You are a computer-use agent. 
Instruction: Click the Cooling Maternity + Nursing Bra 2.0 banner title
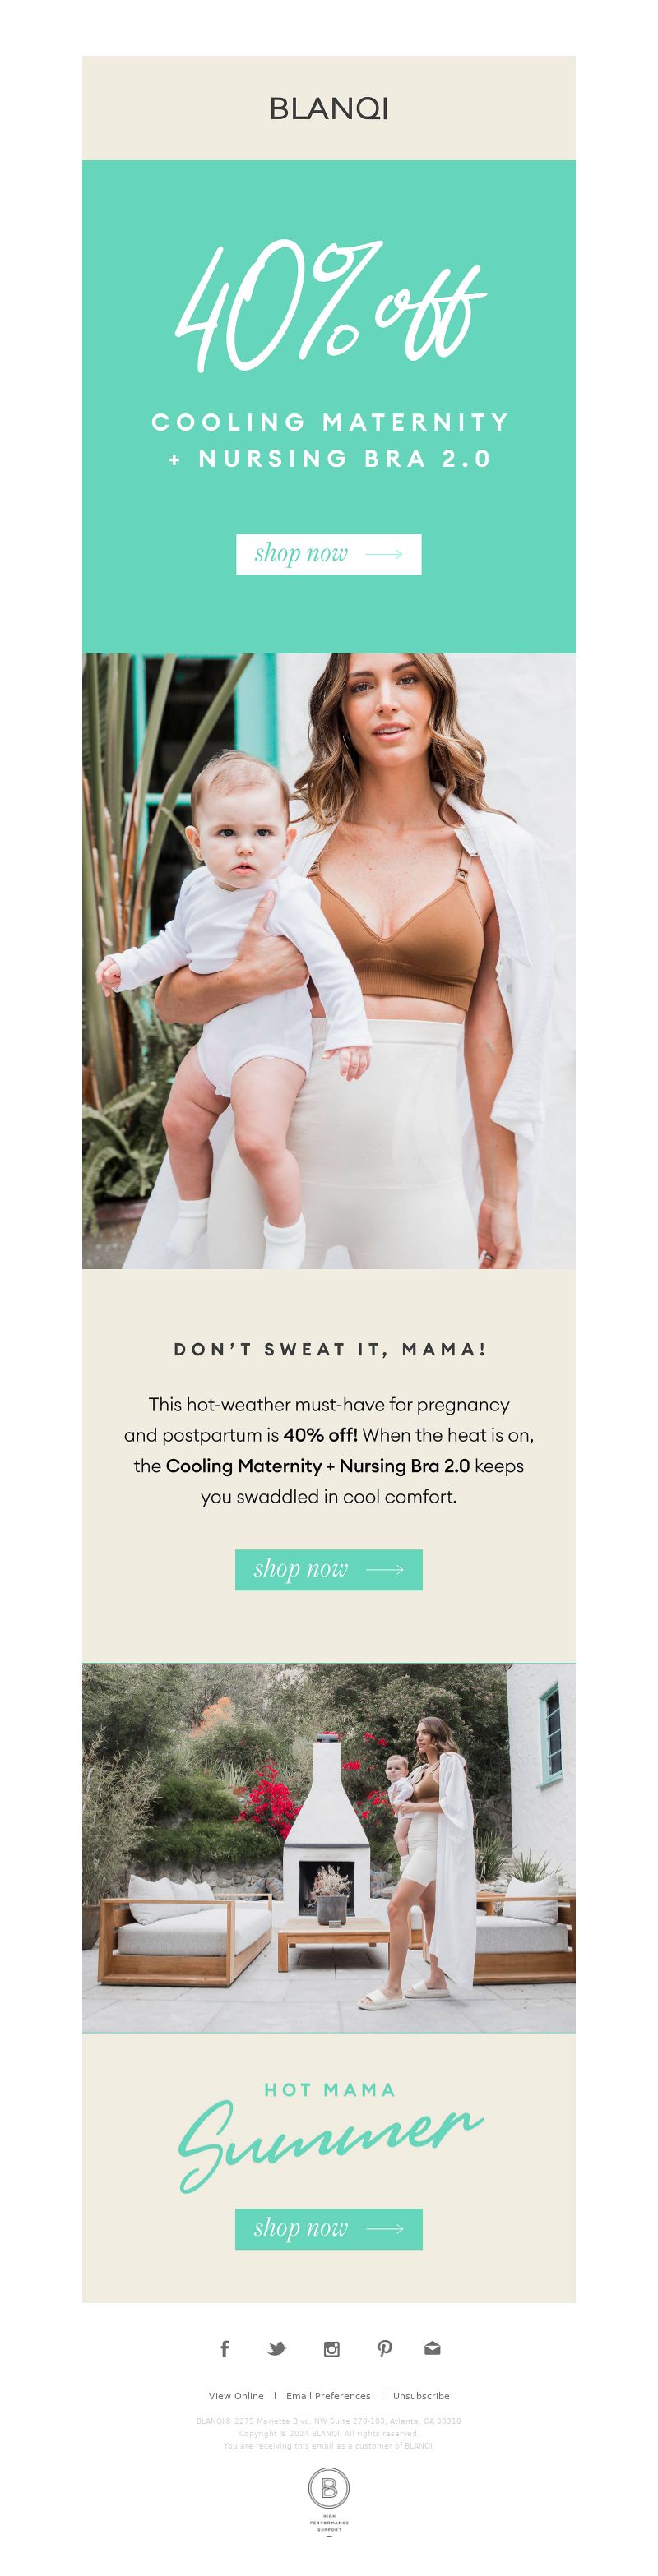329,440
